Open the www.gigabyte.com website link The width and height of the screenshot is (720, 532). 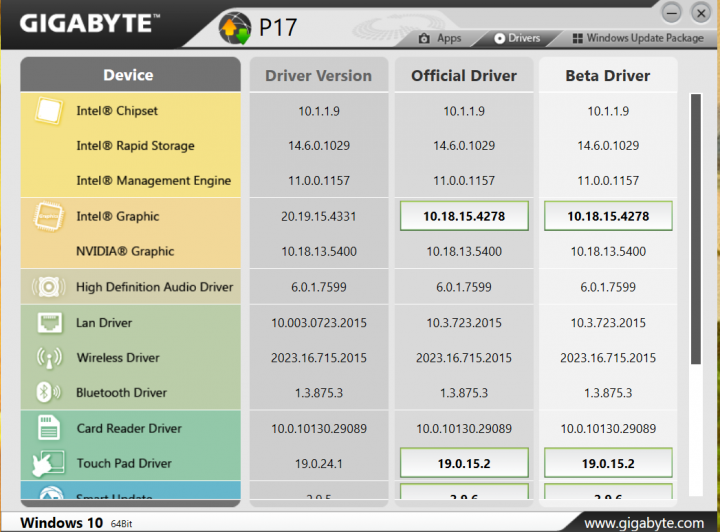(644, 523)
